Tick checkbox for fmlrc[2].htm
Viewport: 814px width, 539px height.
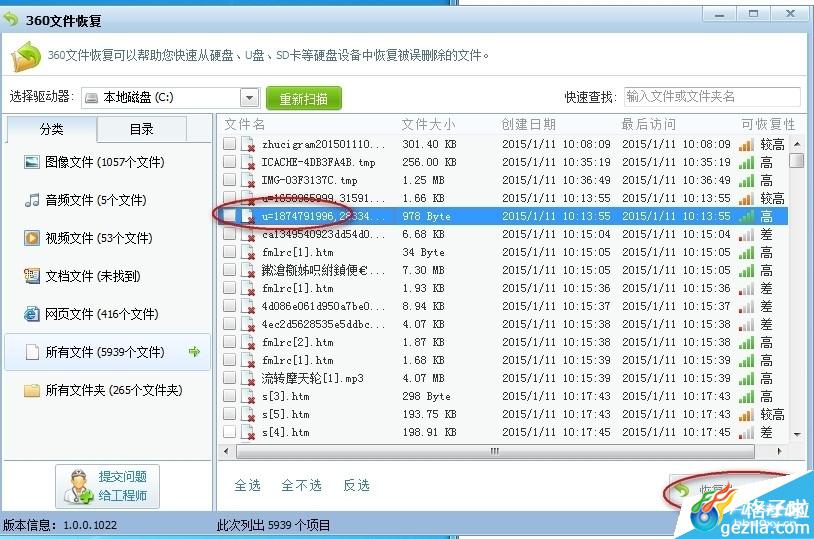(x=229, y=342)
